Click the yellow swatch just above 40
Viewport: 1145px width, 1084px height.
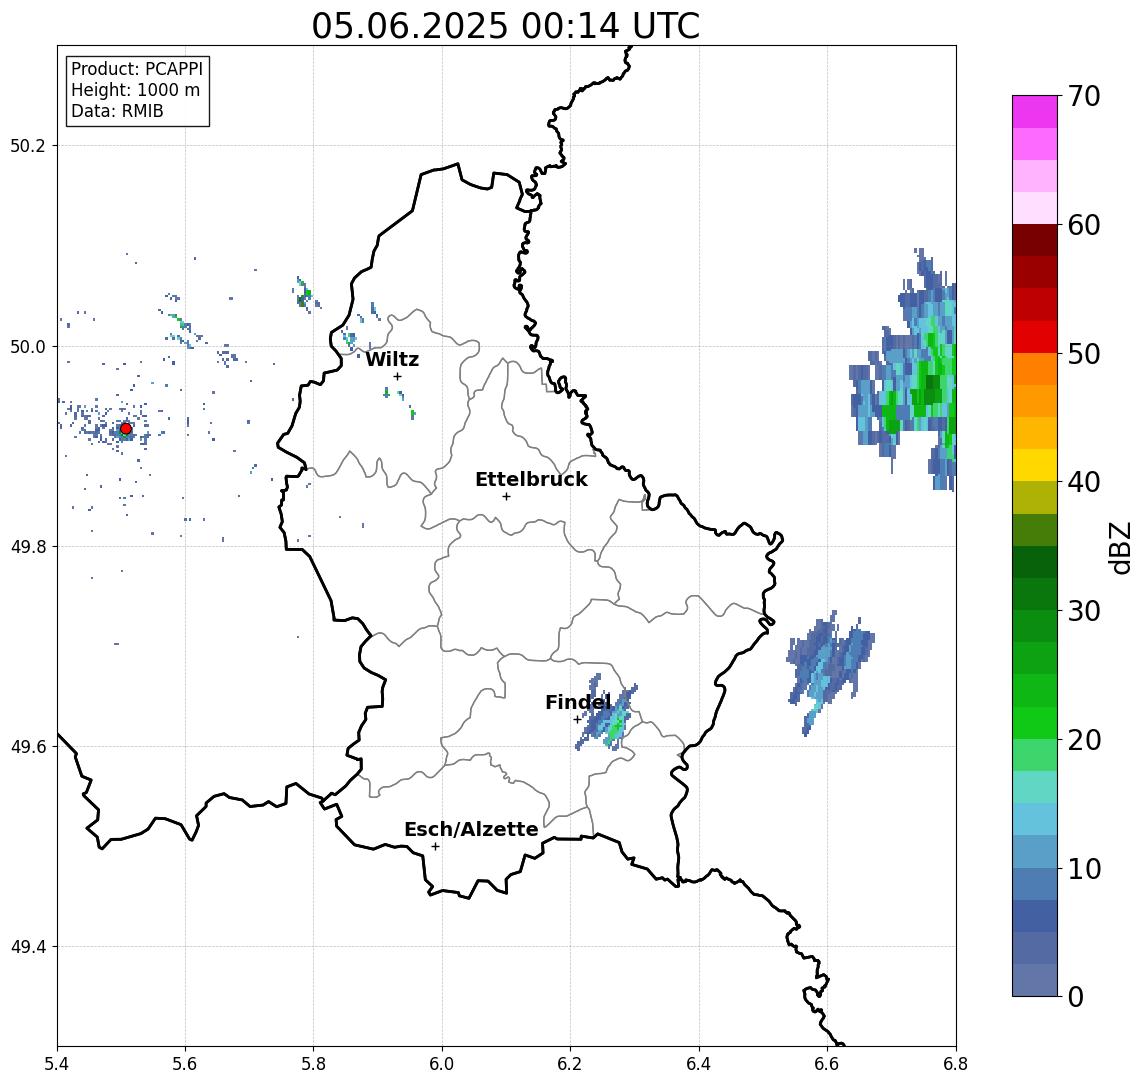pyautogui.click(x=1035, y=465)
